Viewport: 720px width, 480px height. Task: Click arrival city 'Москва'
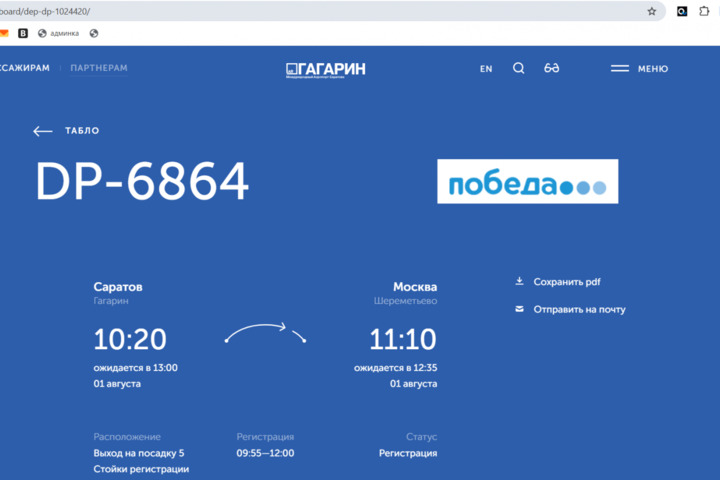[x=415, y=287]
